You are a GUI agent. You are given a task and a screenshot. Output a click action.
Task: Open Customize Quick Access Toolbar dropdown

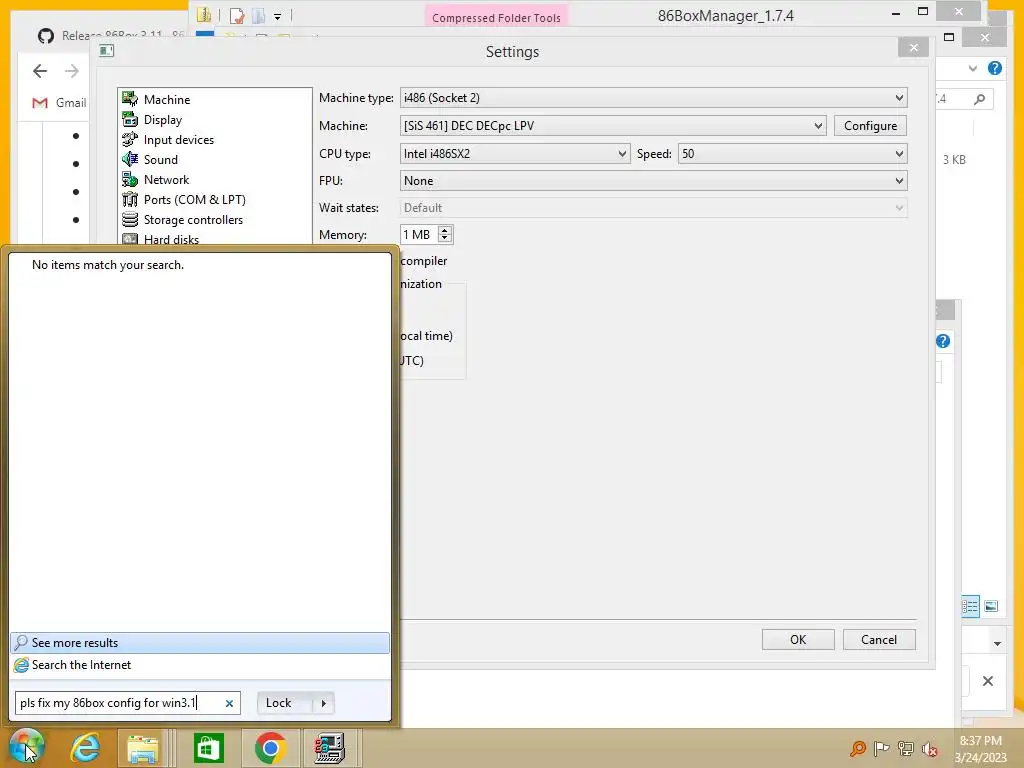click(x=278, y=16)
